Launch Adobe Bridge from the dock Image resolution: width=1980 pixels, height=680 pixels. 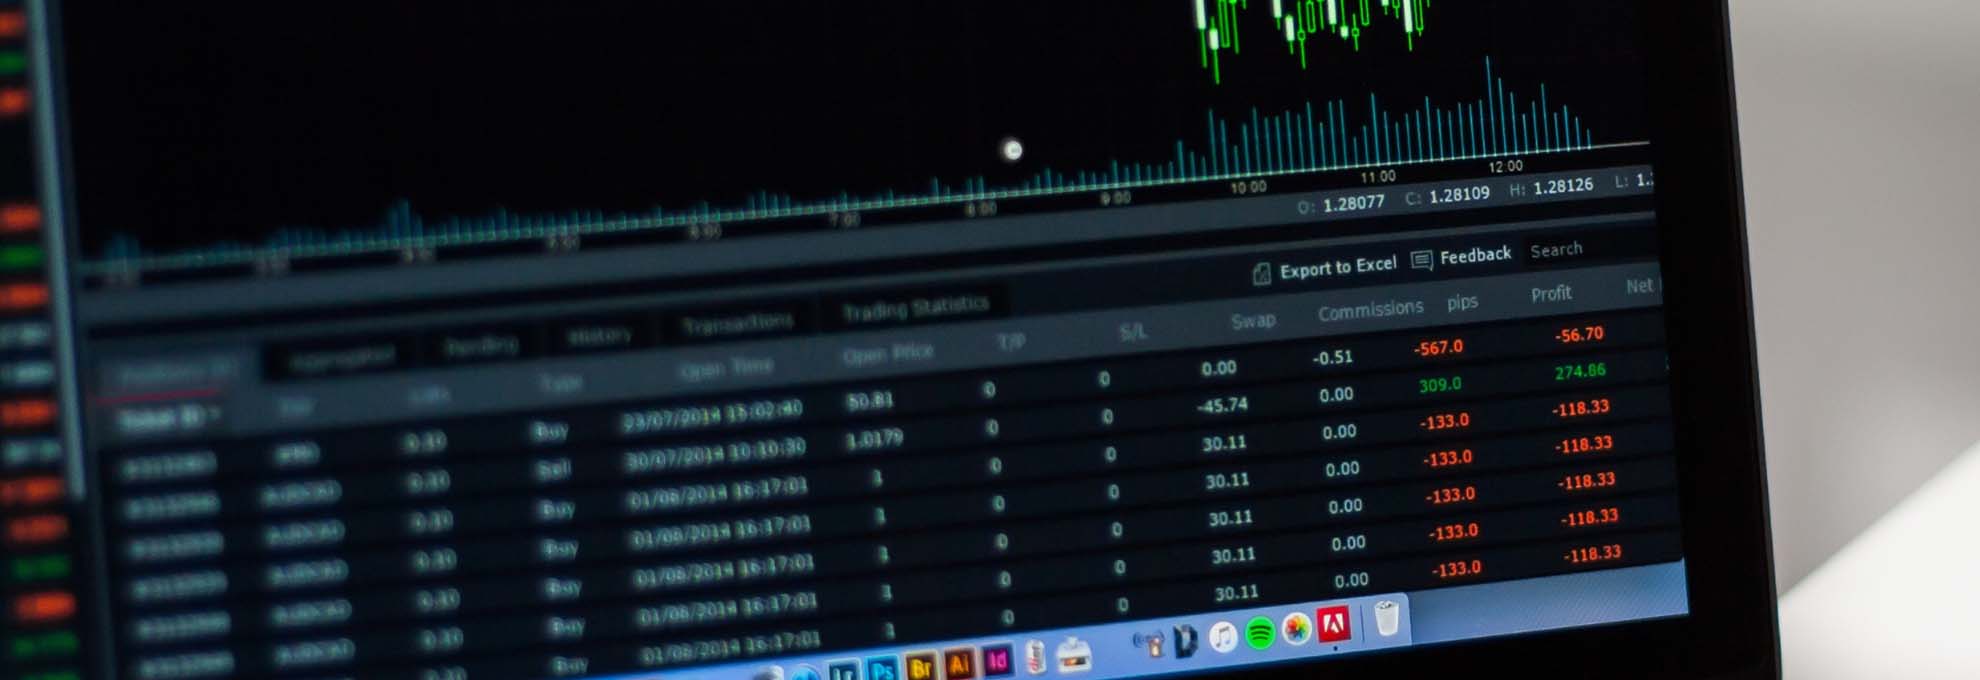click(x=921, y=667)
